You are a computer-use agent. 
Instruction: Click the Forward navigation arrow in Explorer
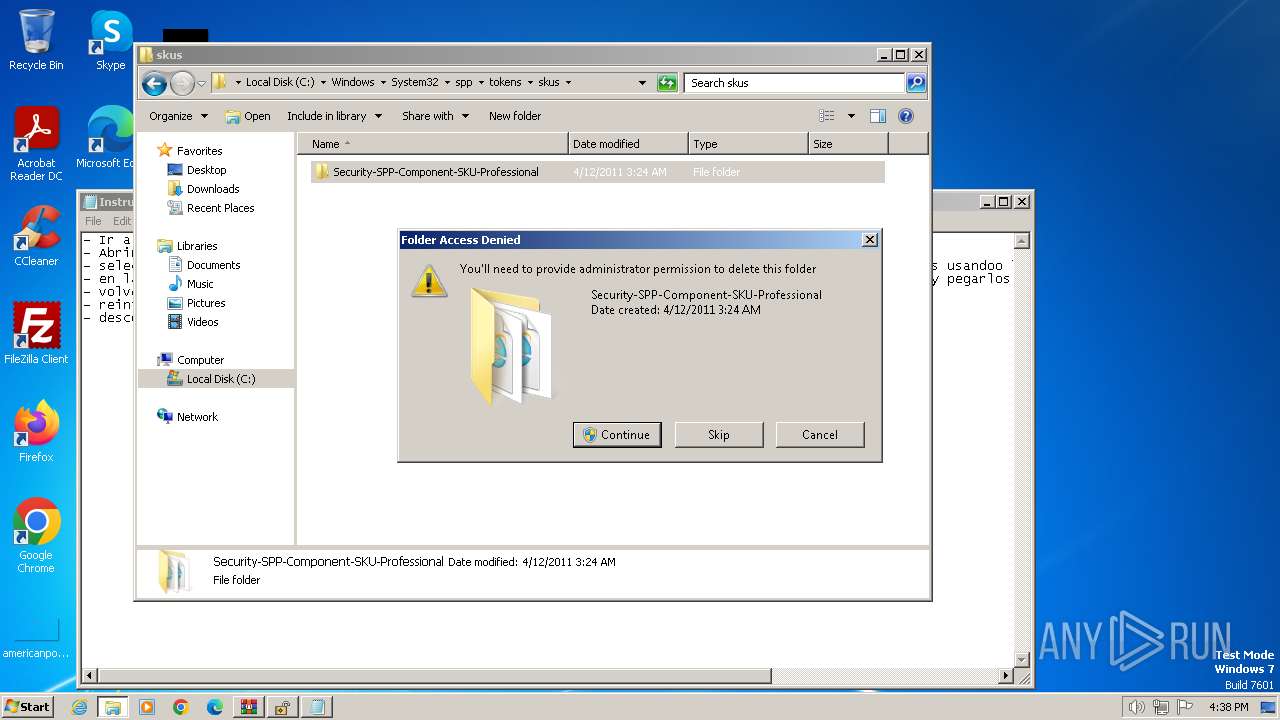tap(182, 83)
